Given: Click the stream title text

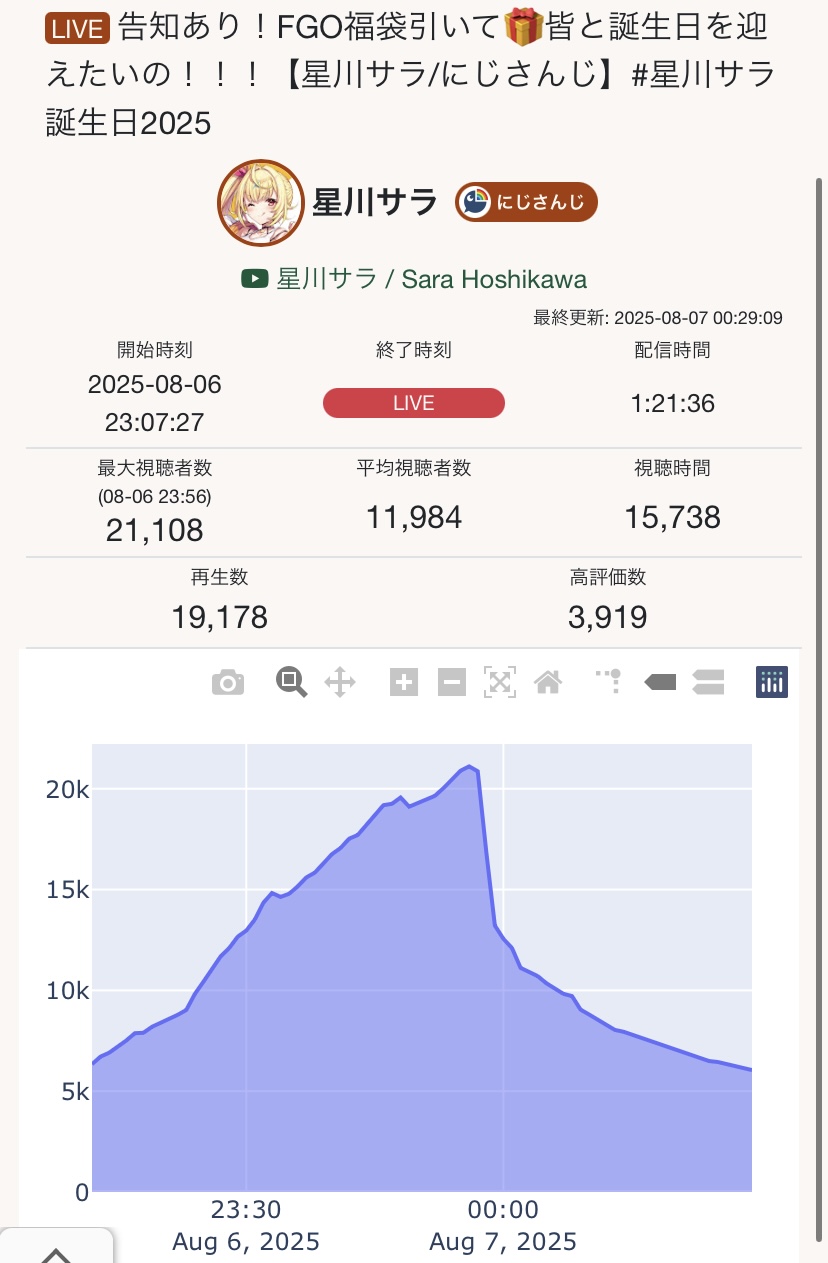Looking at the screenshot, I should (x=410, y=74).
